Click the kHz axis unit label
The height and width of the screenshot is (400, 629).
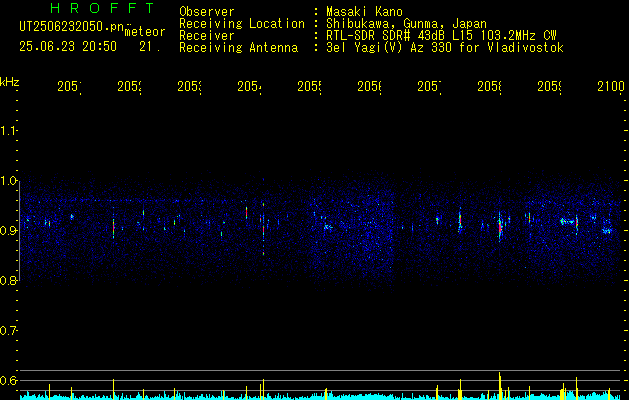point(9,82)
